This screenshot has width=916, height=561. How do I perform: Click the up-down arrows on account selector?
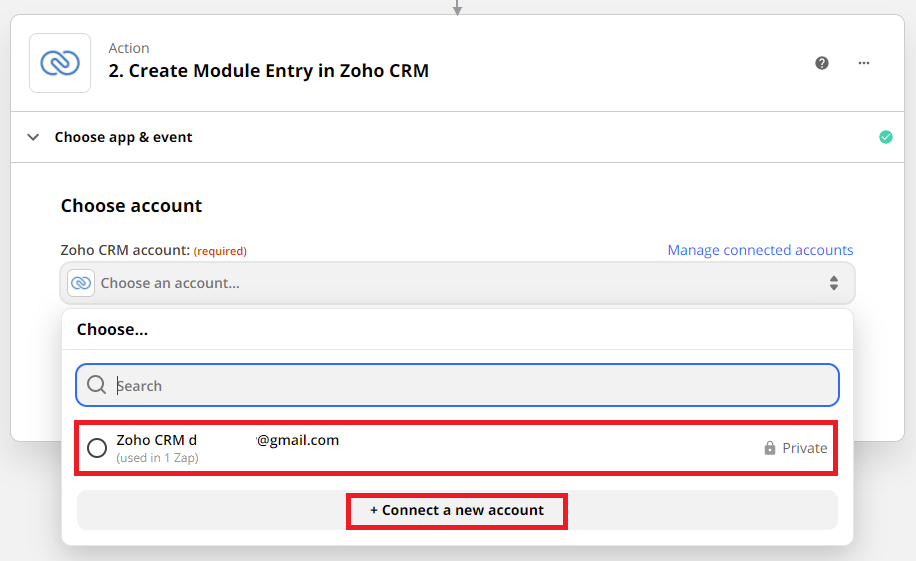click(x=834, y=283)
